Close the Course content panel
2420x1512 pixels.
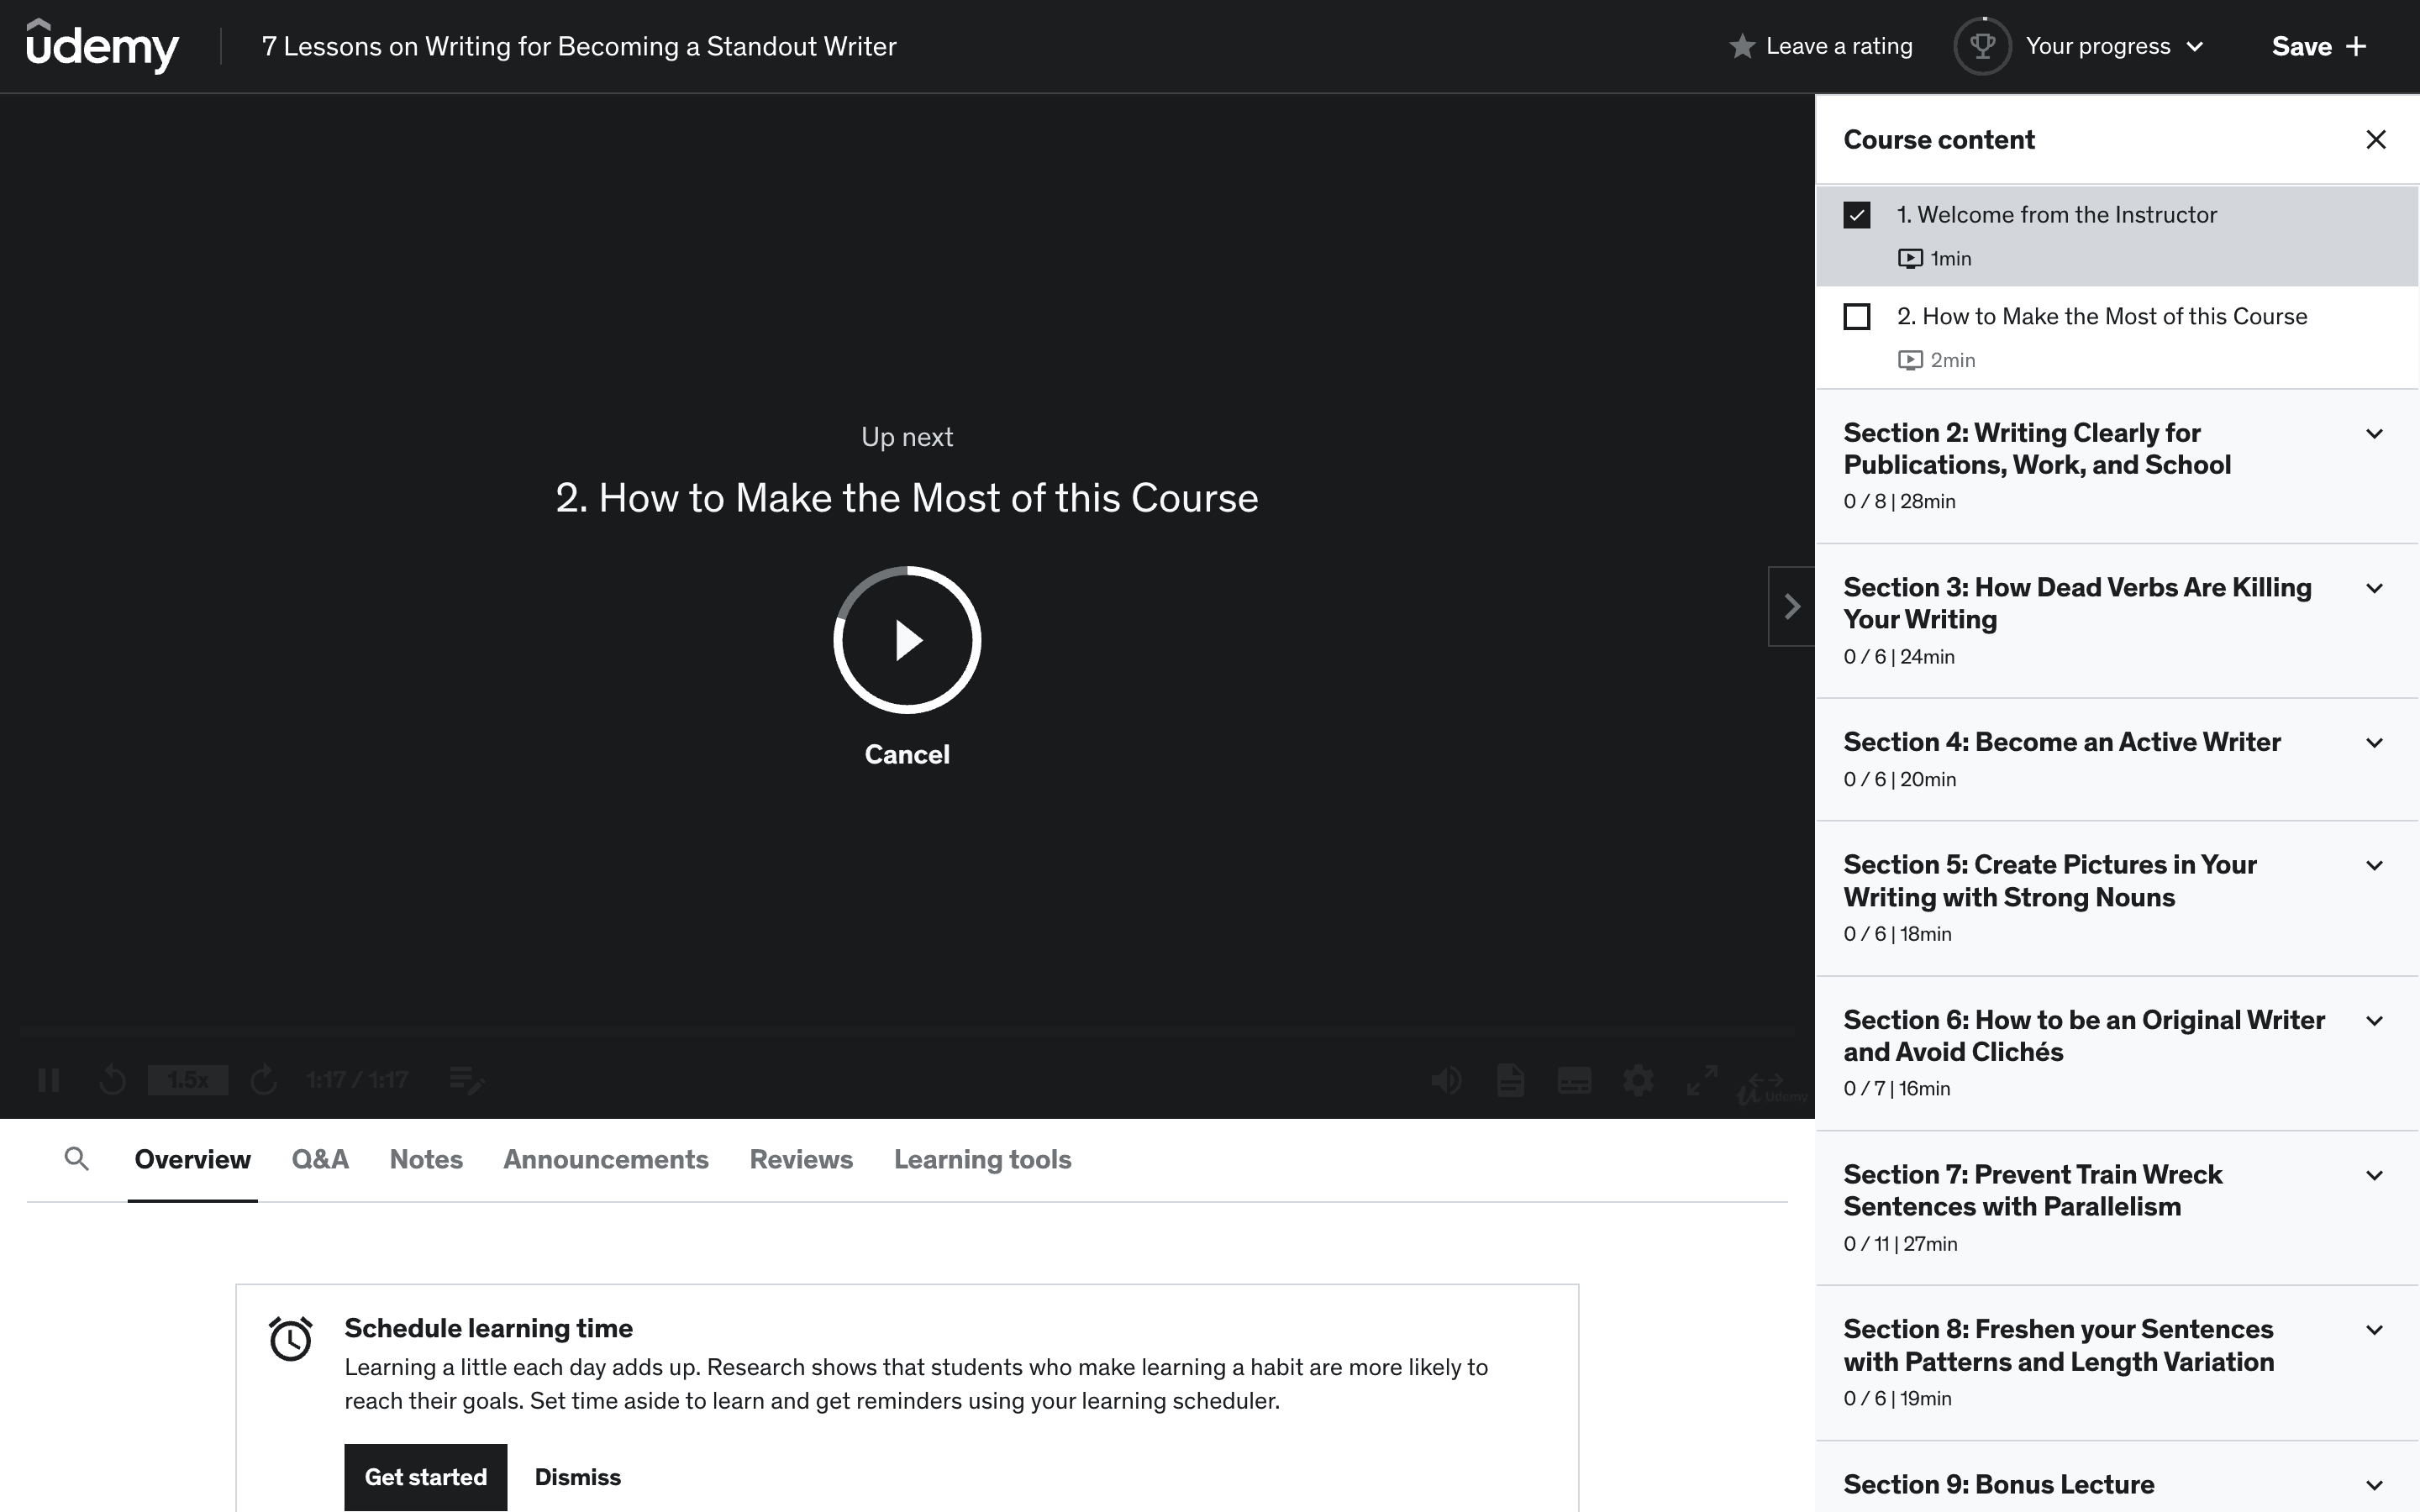pos(2376,140)
